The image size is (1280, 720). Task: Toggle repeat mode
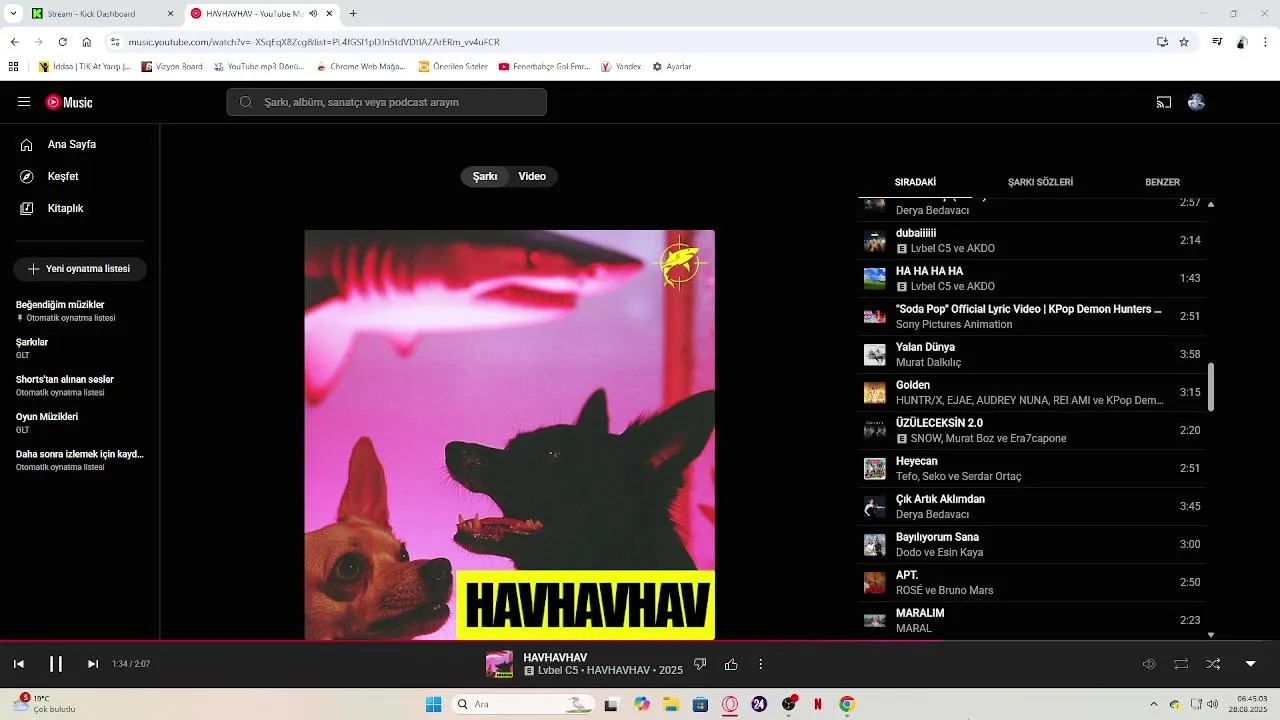[x=1181, y=664]
